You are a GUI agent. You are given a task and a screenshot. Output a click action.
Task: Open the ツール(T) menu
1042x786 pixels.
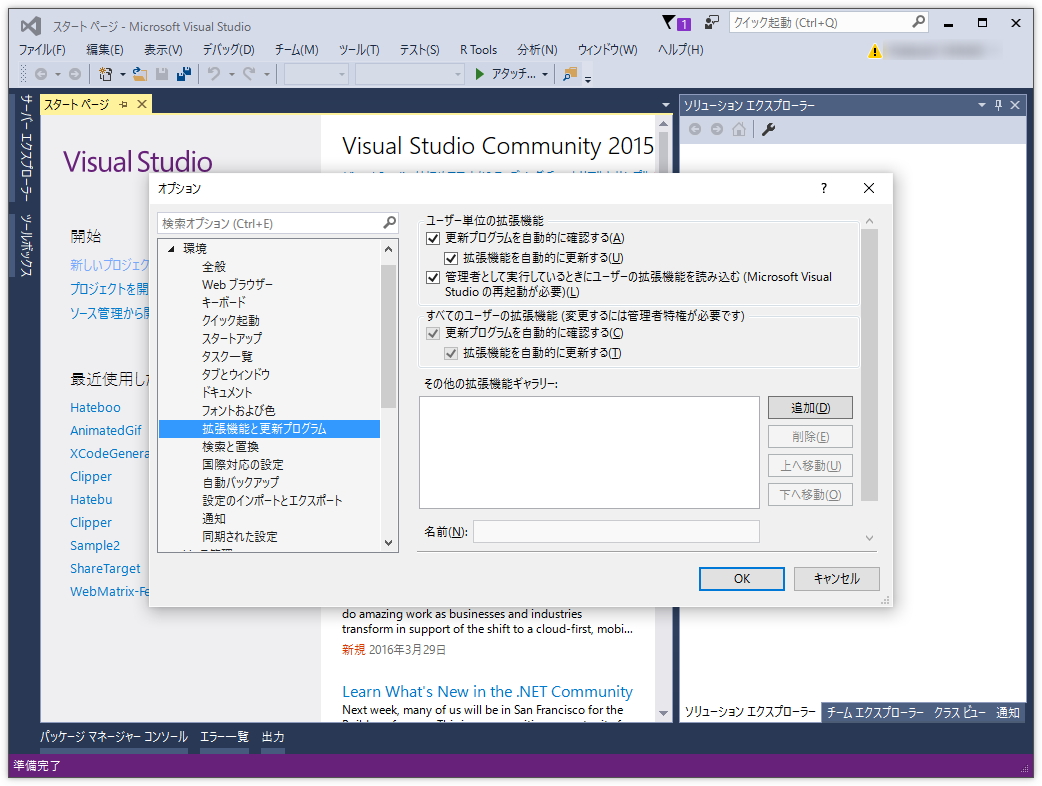tap(359, 50)
